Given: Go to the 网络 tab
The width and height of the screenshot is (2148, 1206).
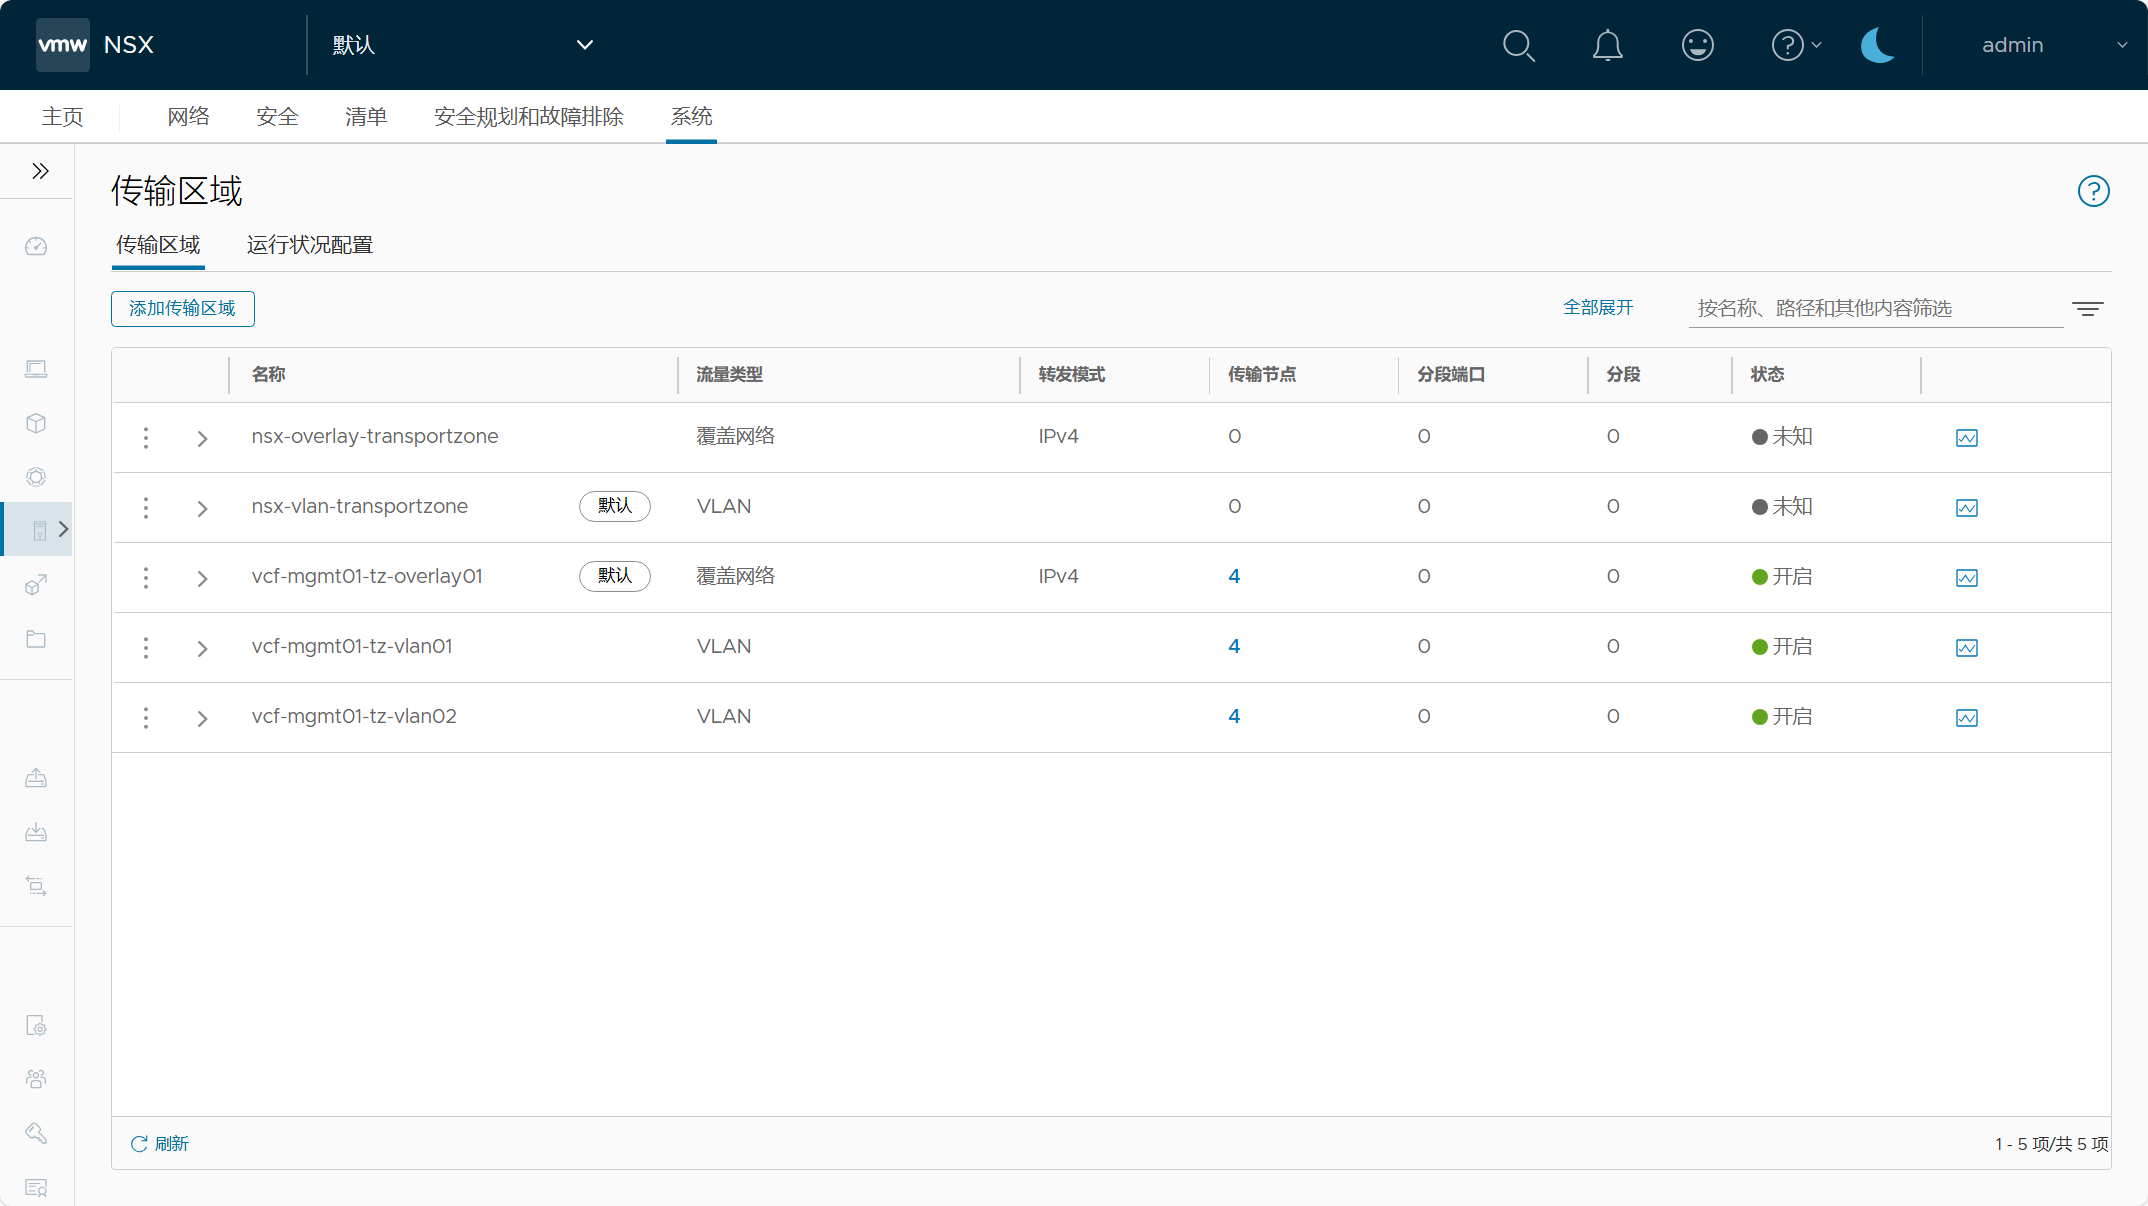Looking at the screenshot, I should [x=188, y=117].
